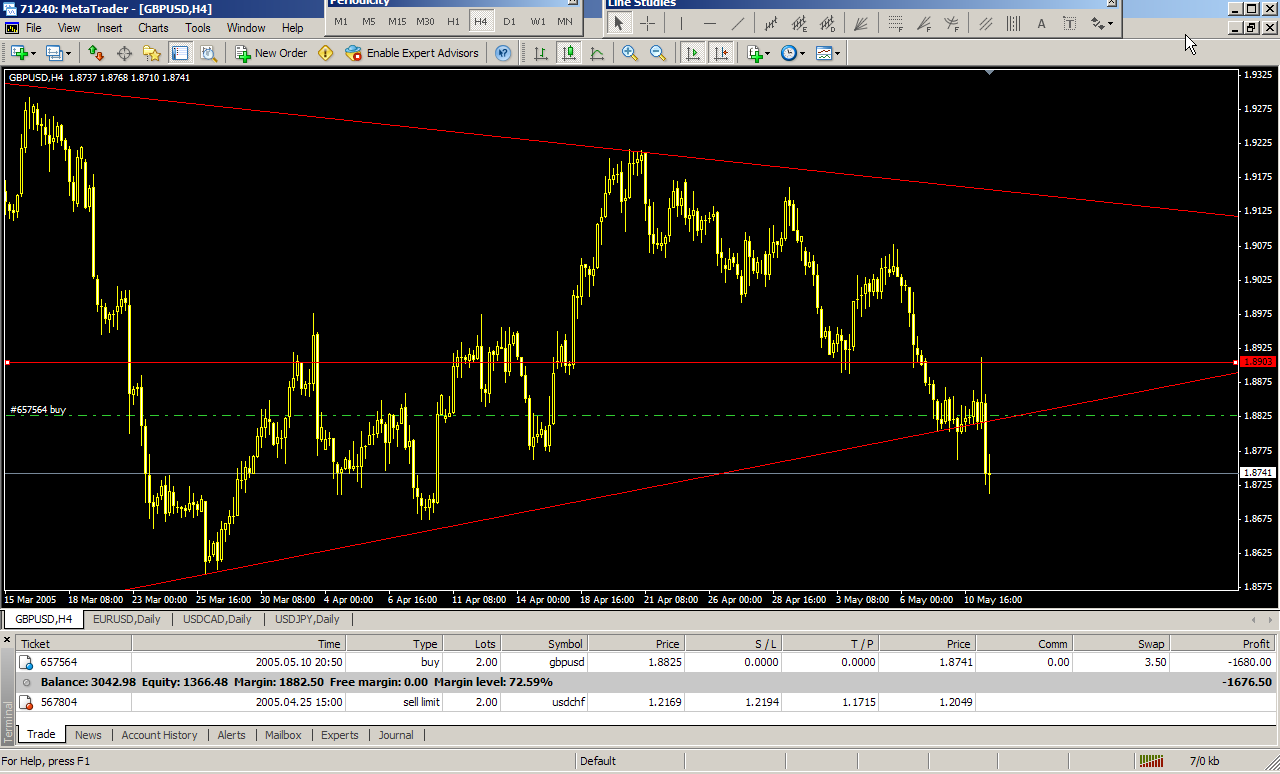Switch to the Account History tab

pos(159,735)
